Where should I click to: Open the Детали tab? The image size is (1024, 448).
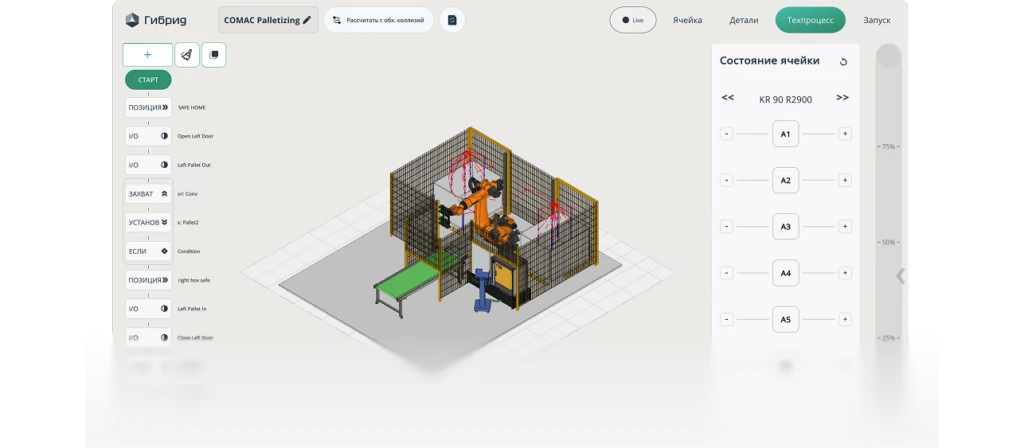point(743,20)
